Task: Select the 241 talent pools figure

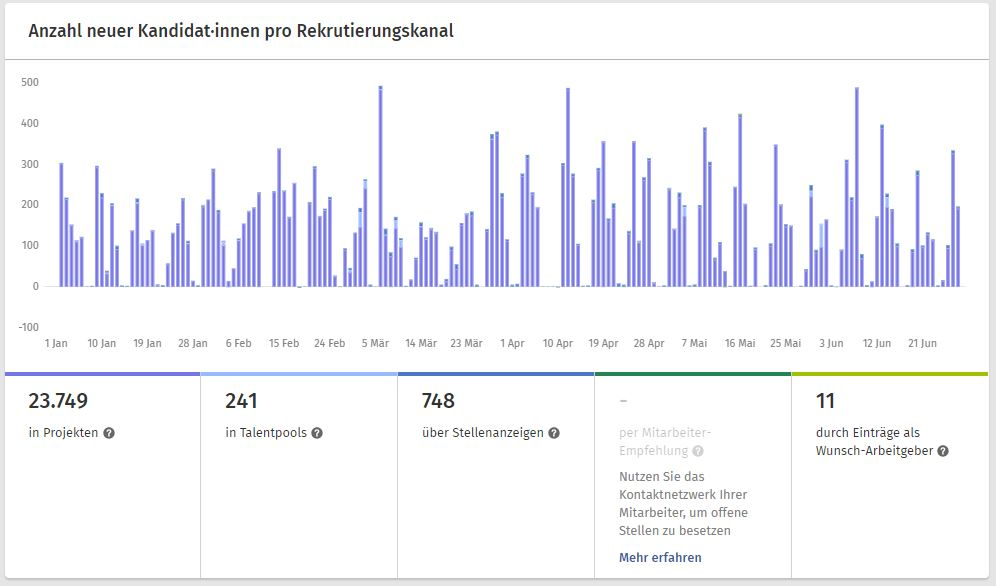Action: pos(241,401)
